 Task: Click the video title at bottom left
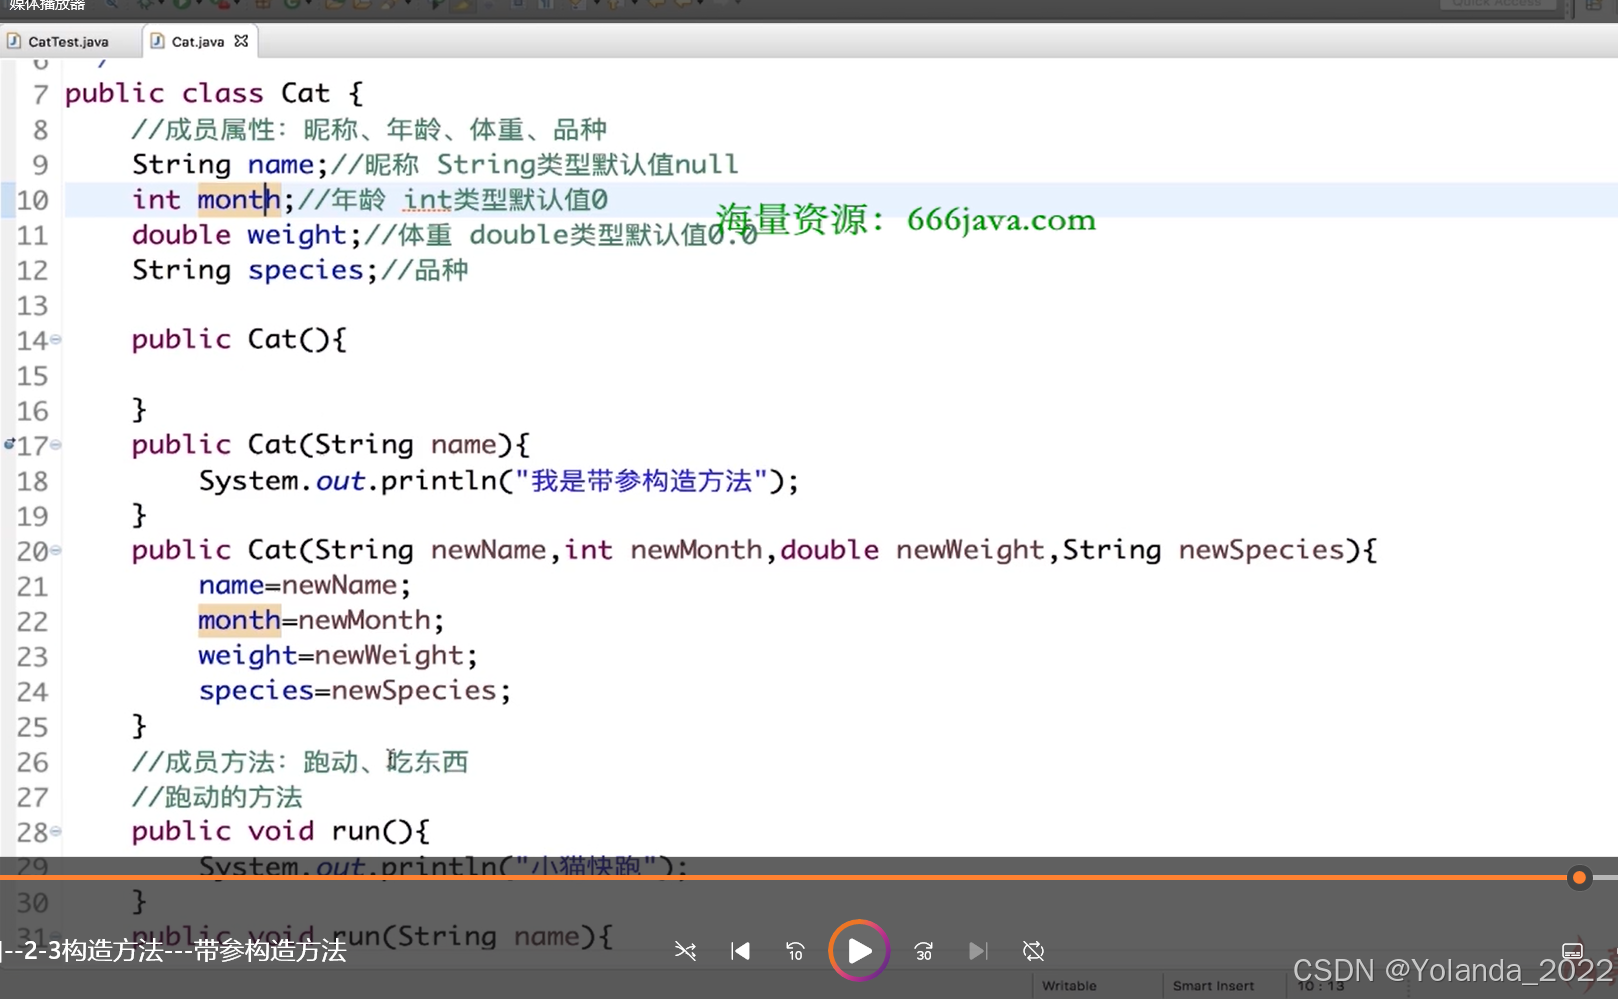pos(174,950)
